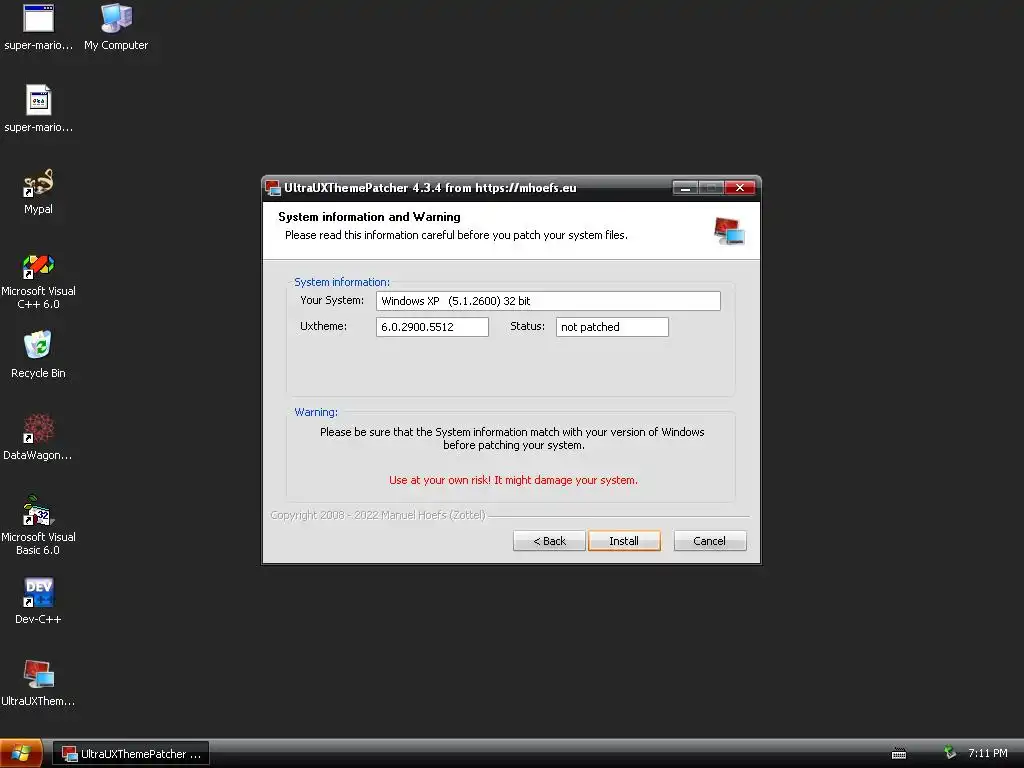Click the installer header logo image
1024x768 pixels.
[x=729, y=231]
